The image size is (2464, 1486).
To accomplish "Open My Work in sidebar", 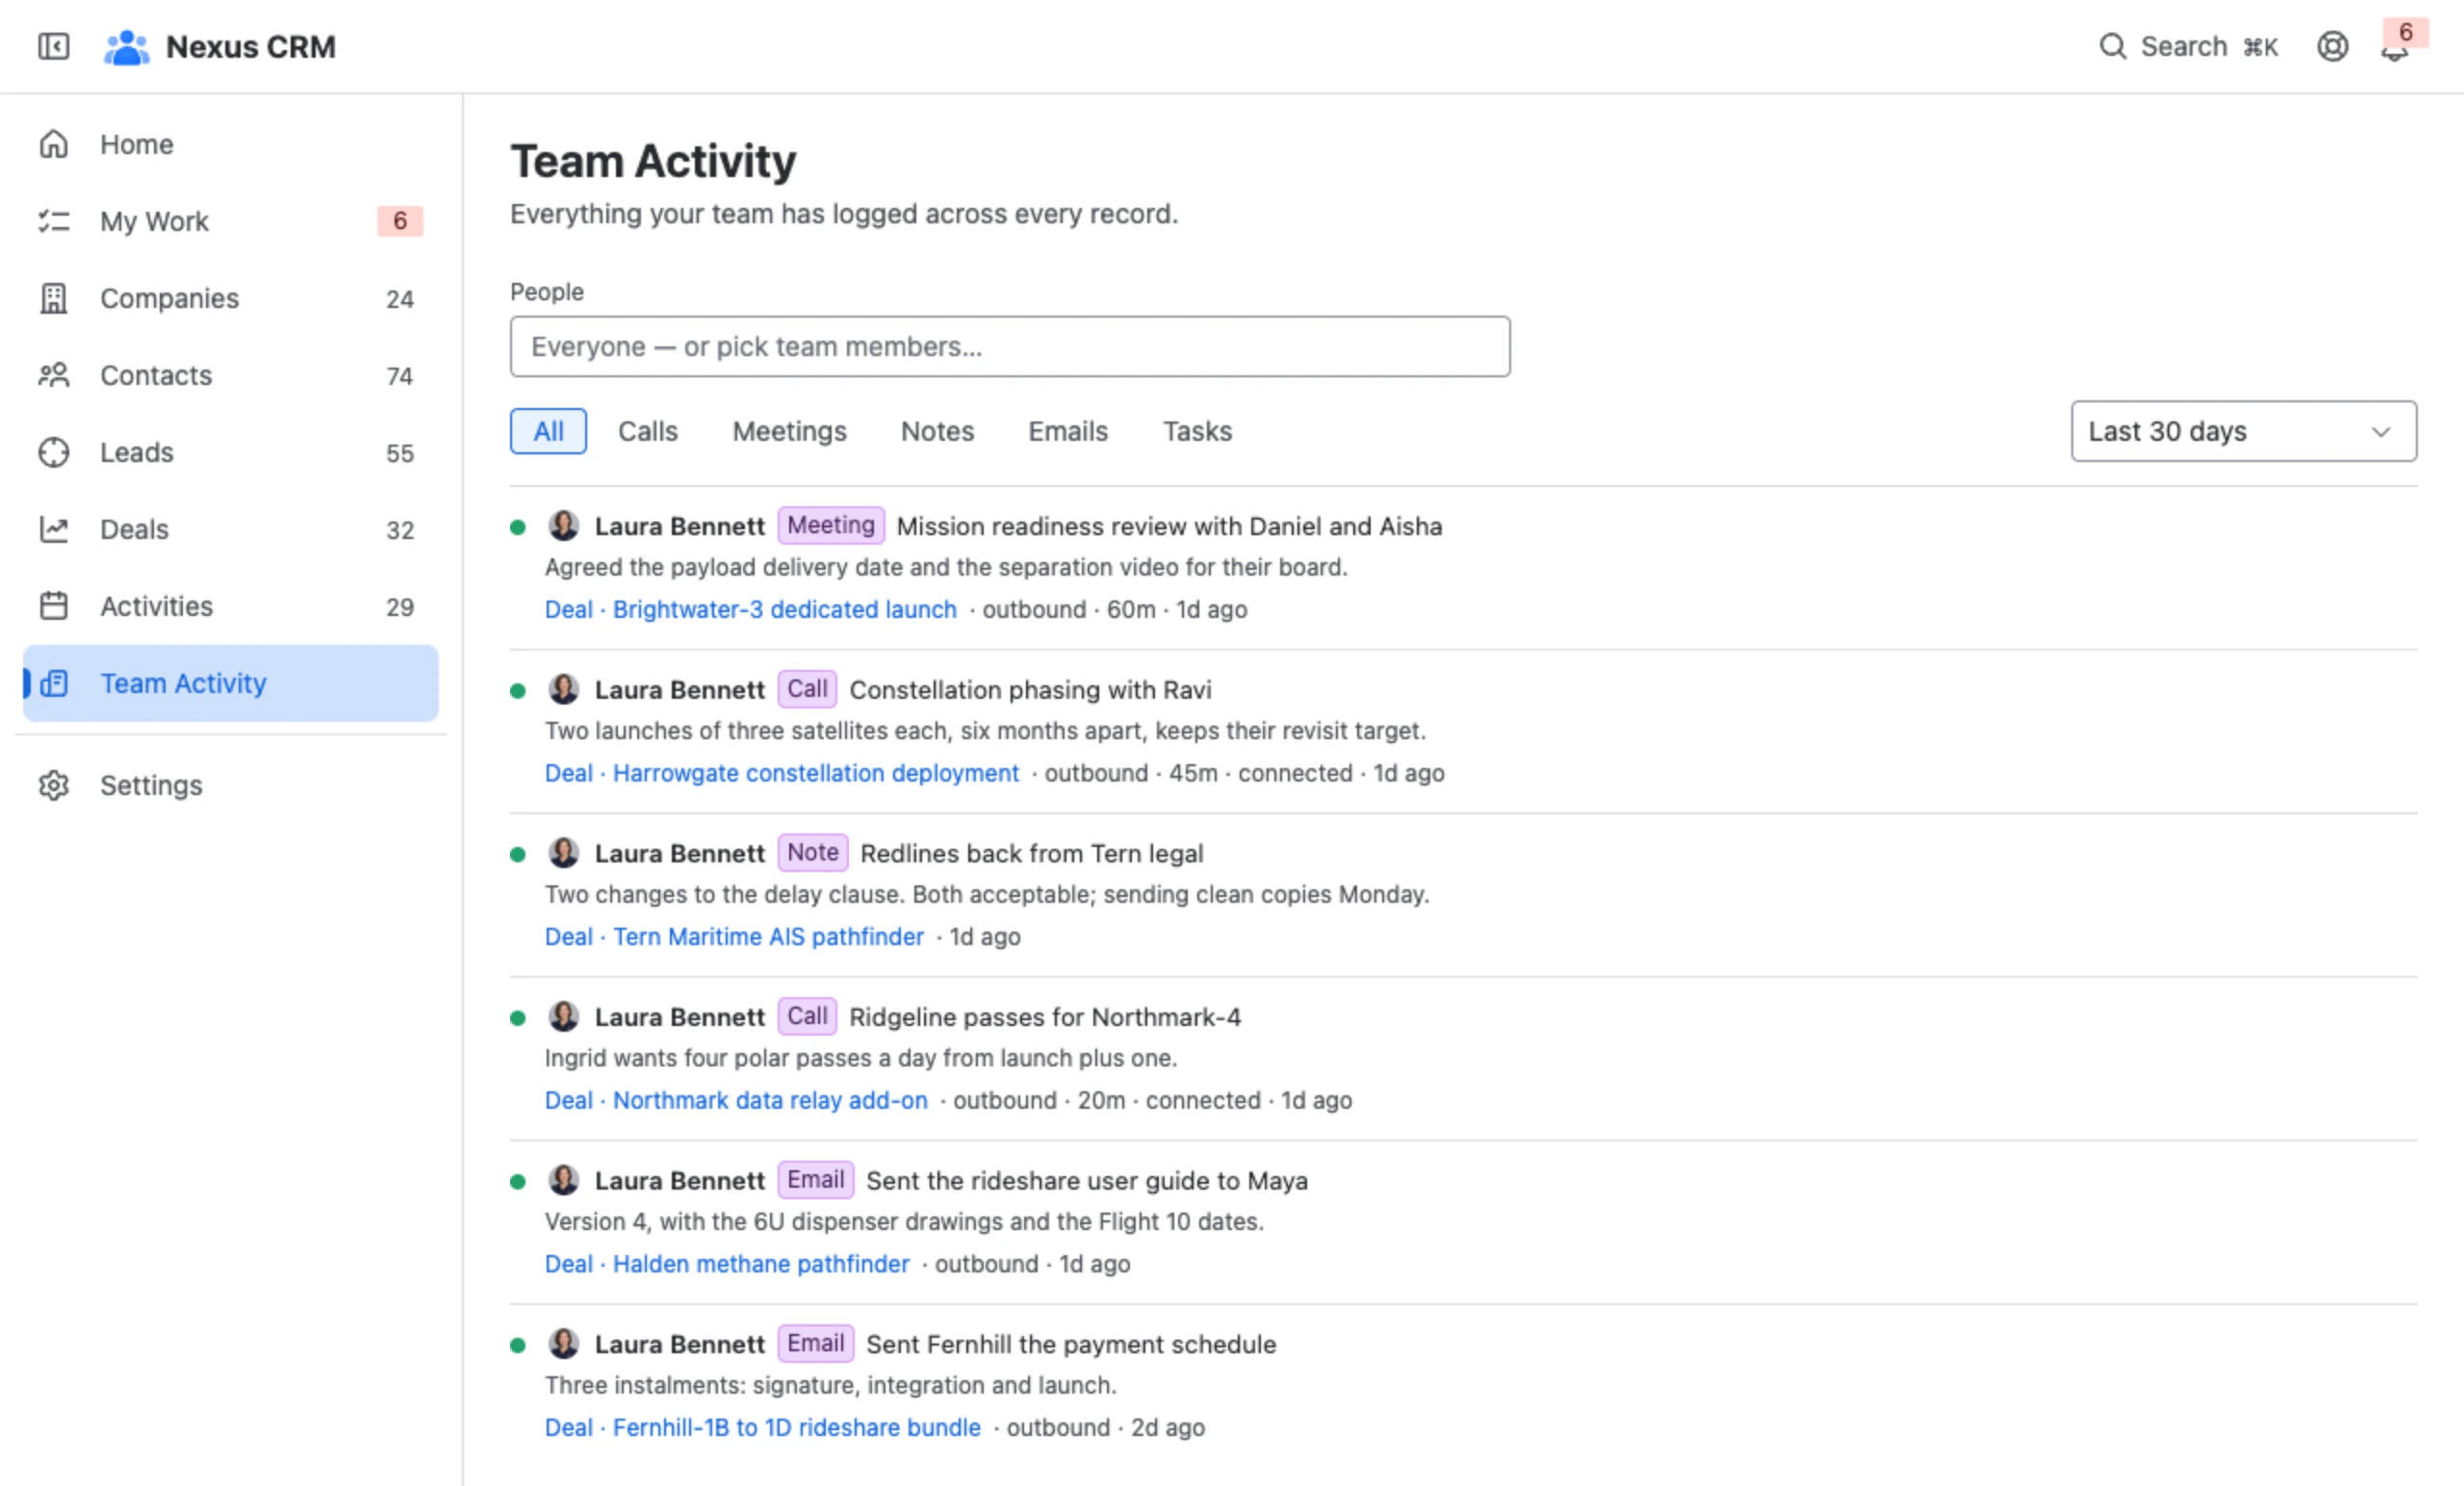I will click(231, 221).
